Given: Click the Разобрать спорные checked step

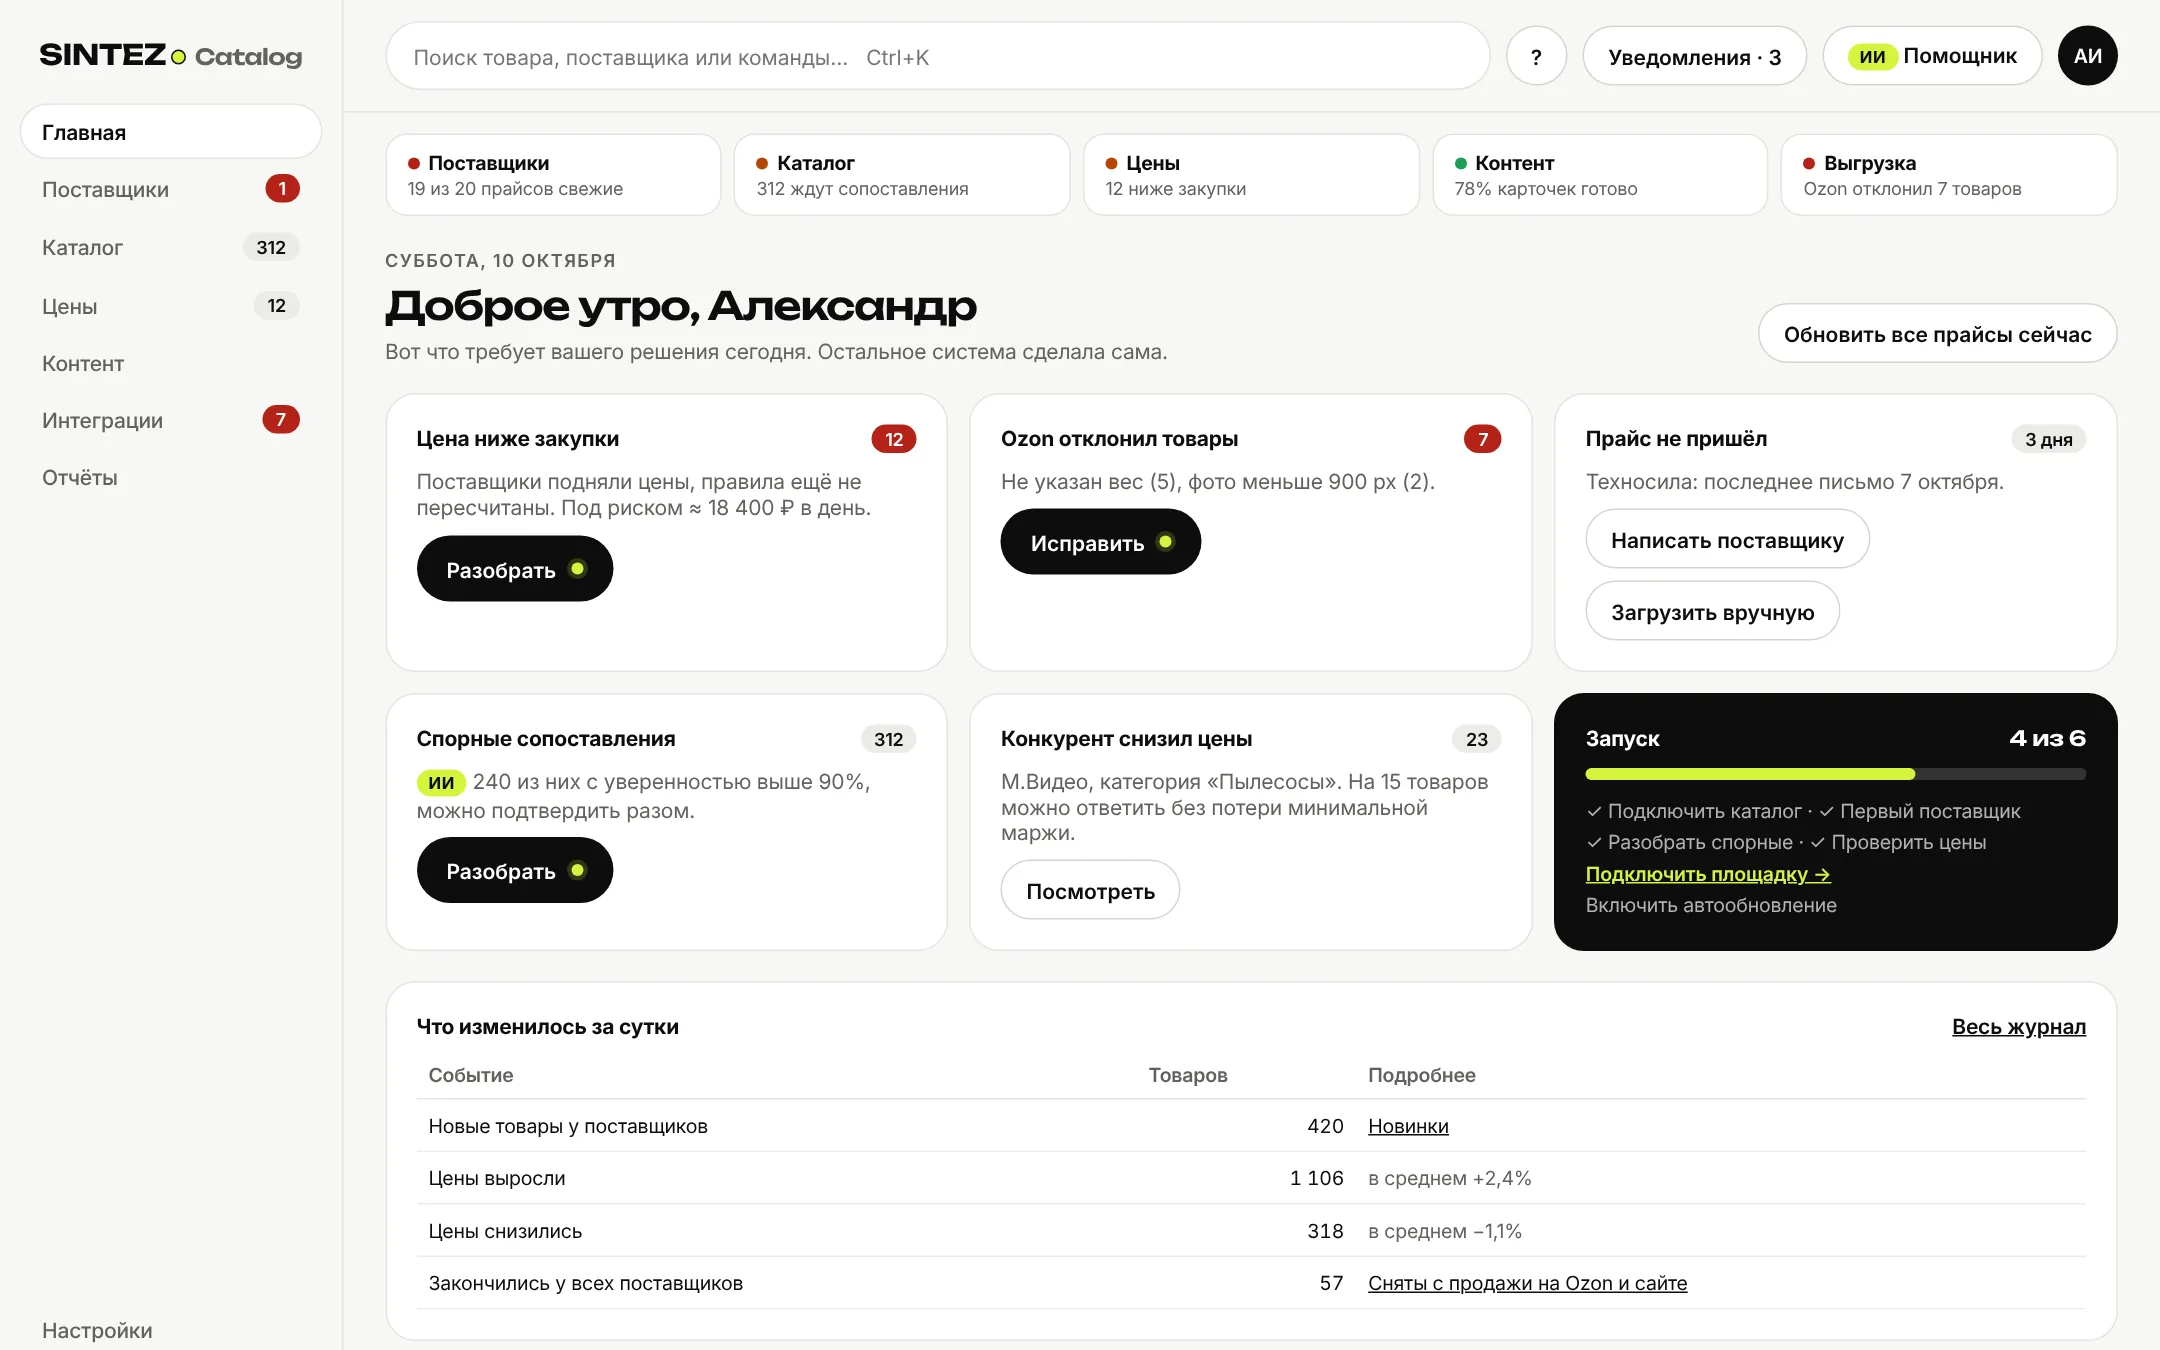Looking at the screenshot, I should point(1690,842).
